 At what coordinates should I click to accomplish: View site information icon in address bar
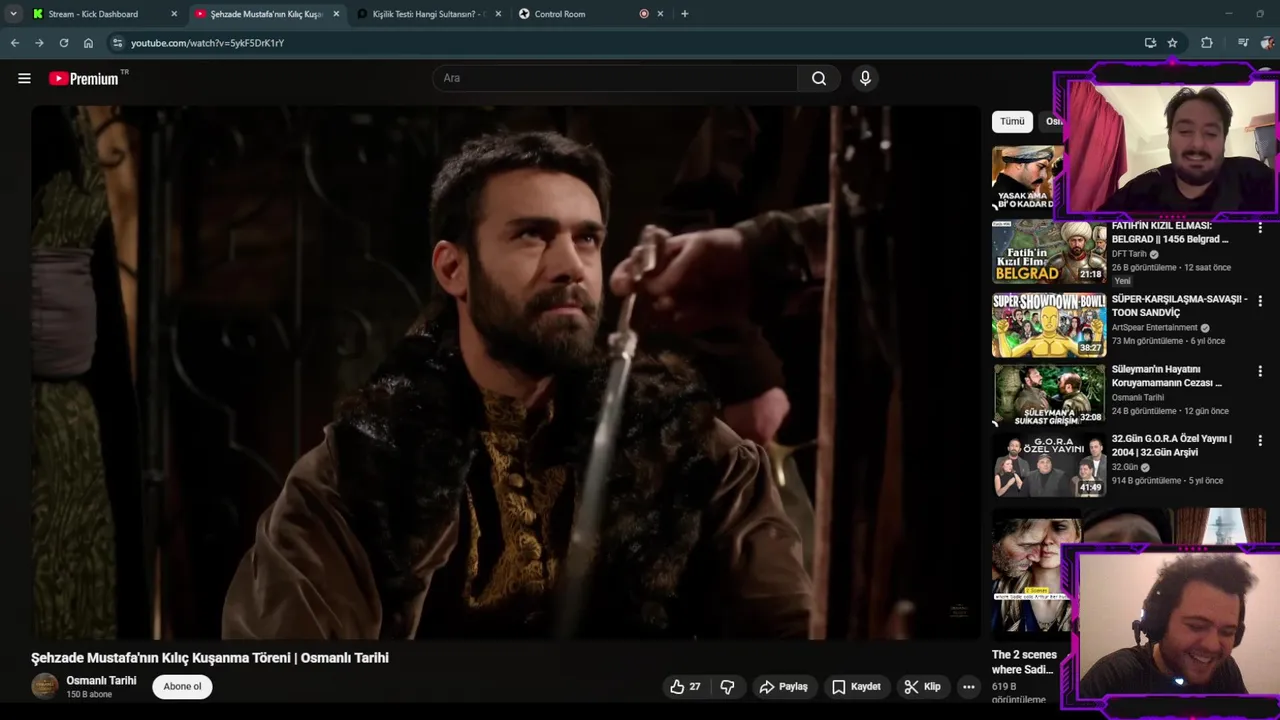[117, 43]
